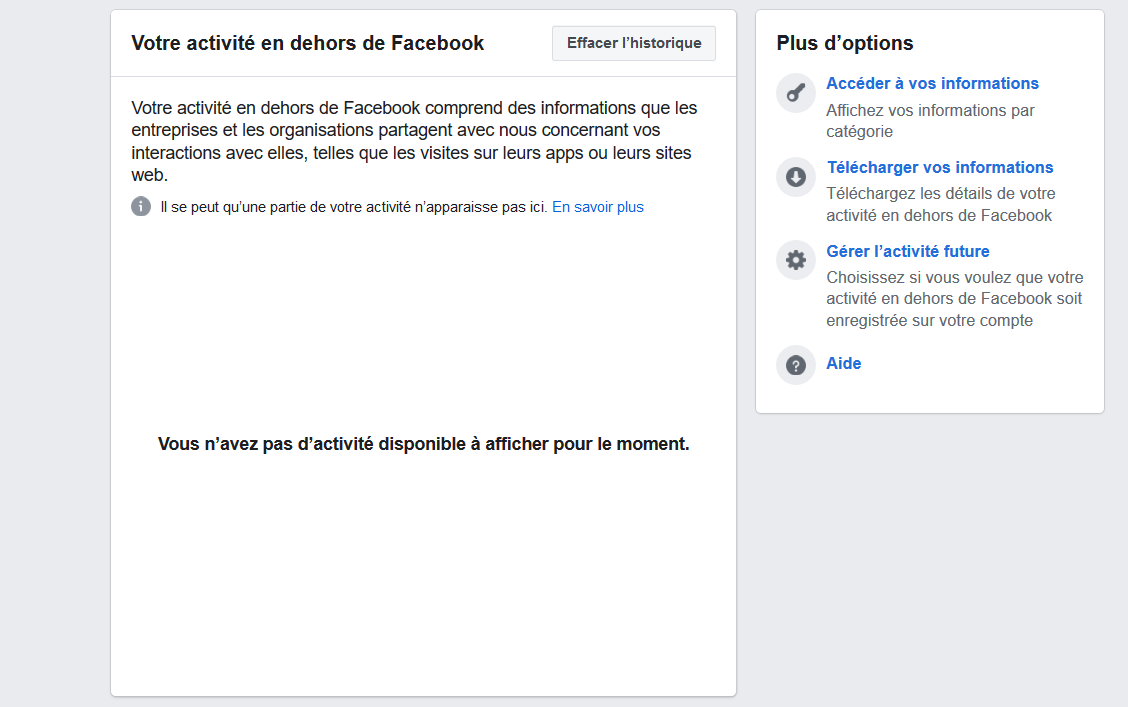
Task: Open the Aide link
Action: 843,364
